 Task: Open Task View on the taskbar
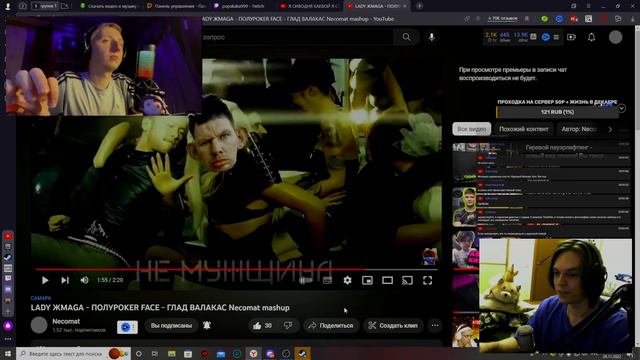155,353
